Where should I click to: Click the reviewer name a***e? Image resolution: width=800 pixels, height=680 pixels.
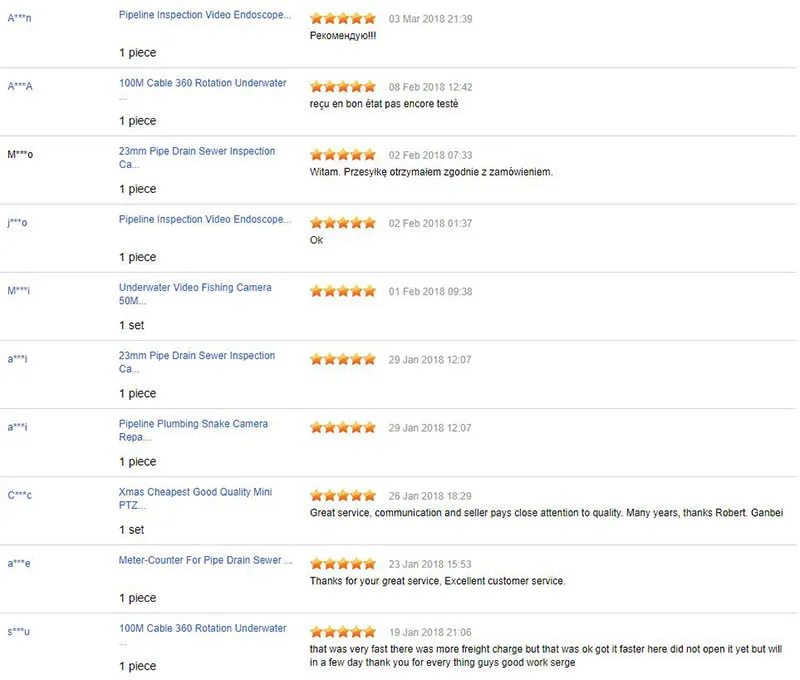click(19, 564)
